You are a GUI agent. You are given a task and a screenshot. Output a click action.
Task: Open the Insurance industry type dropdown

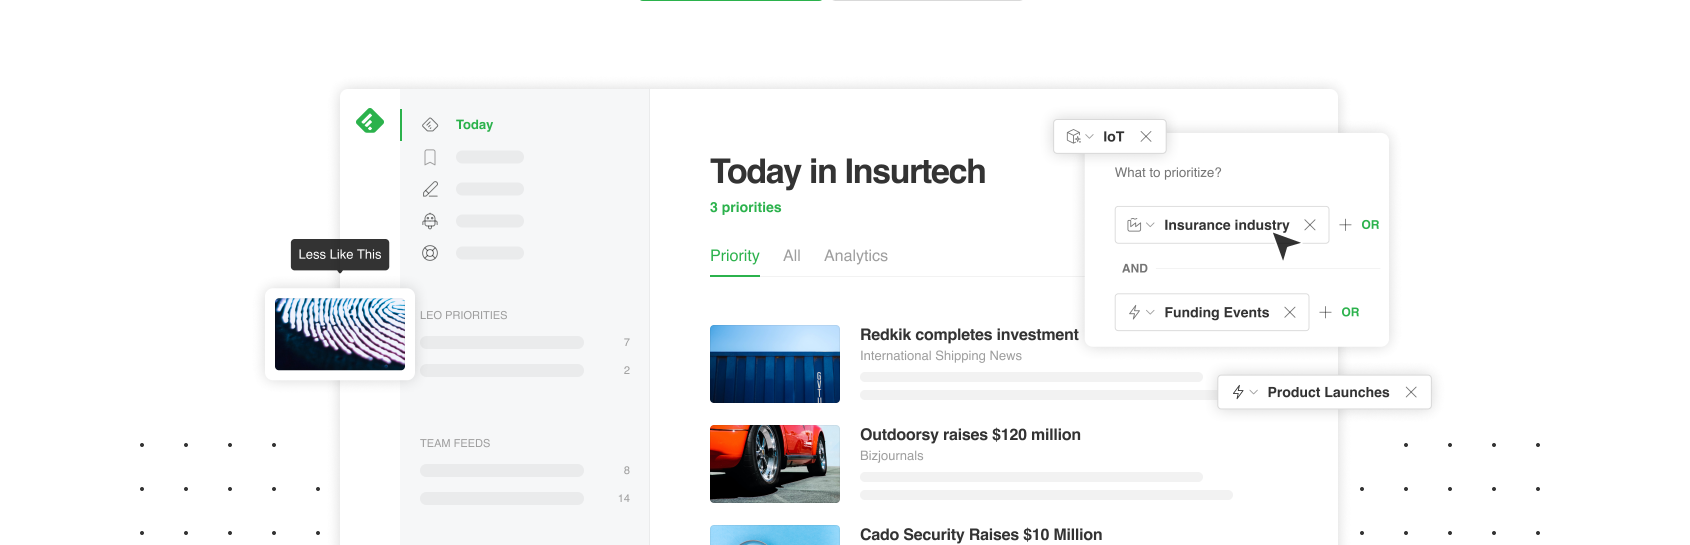coord(1141,225)
